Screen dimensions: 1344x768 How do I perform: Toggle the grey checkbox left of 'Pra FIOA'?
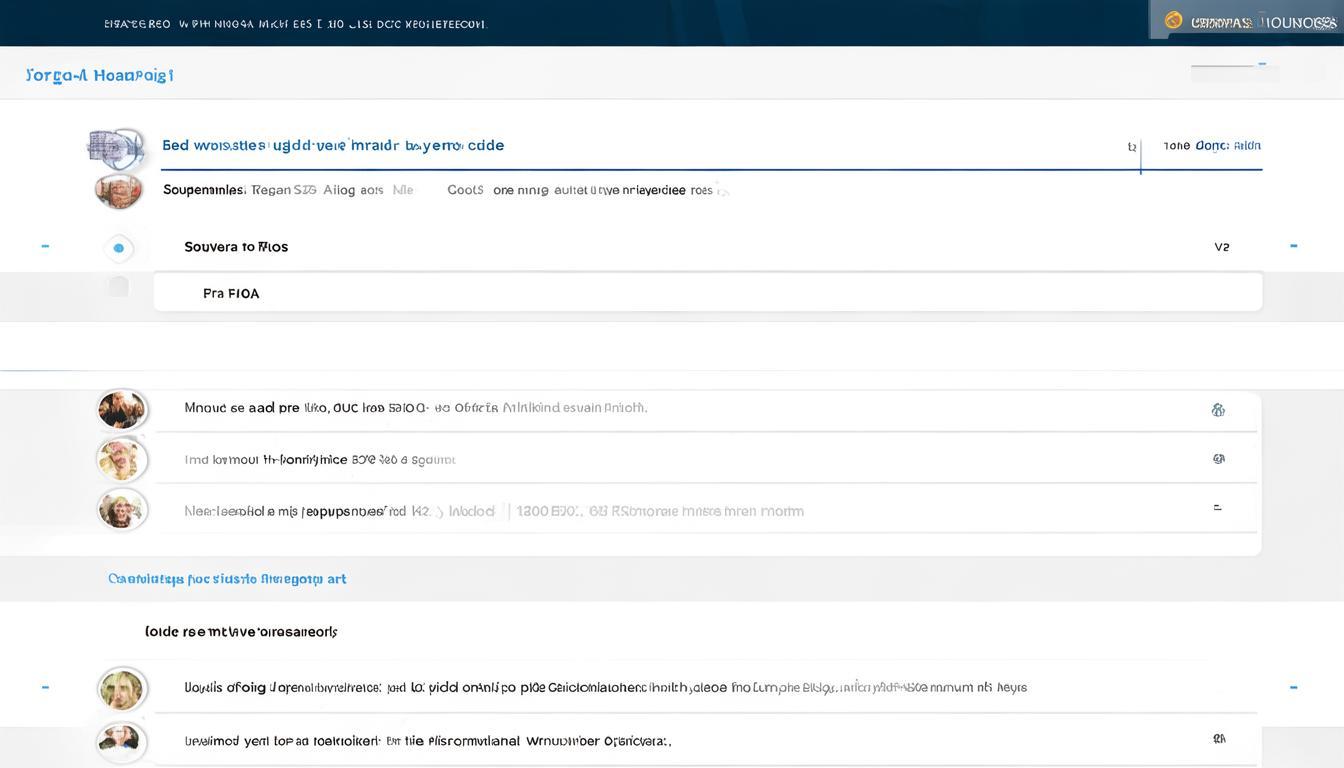(x=119, y=287)
